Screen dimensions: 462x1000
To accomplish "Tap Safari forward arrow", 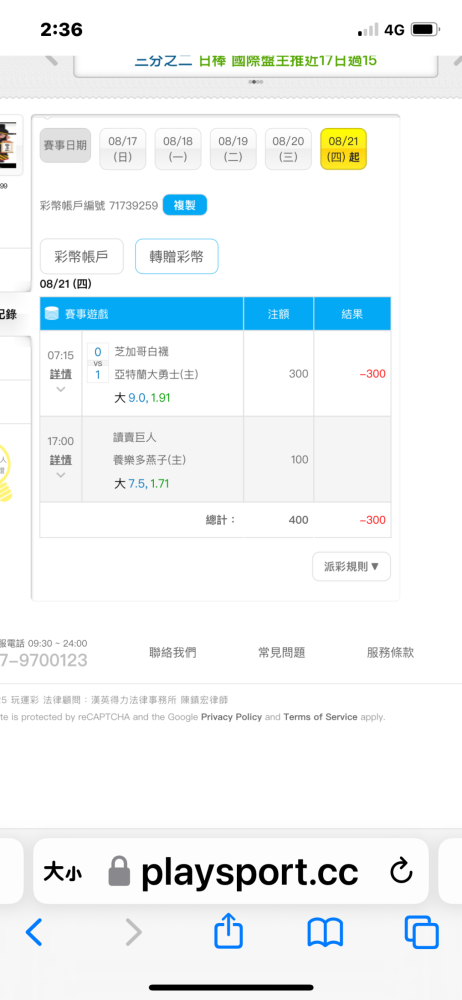I will [133, 932].
